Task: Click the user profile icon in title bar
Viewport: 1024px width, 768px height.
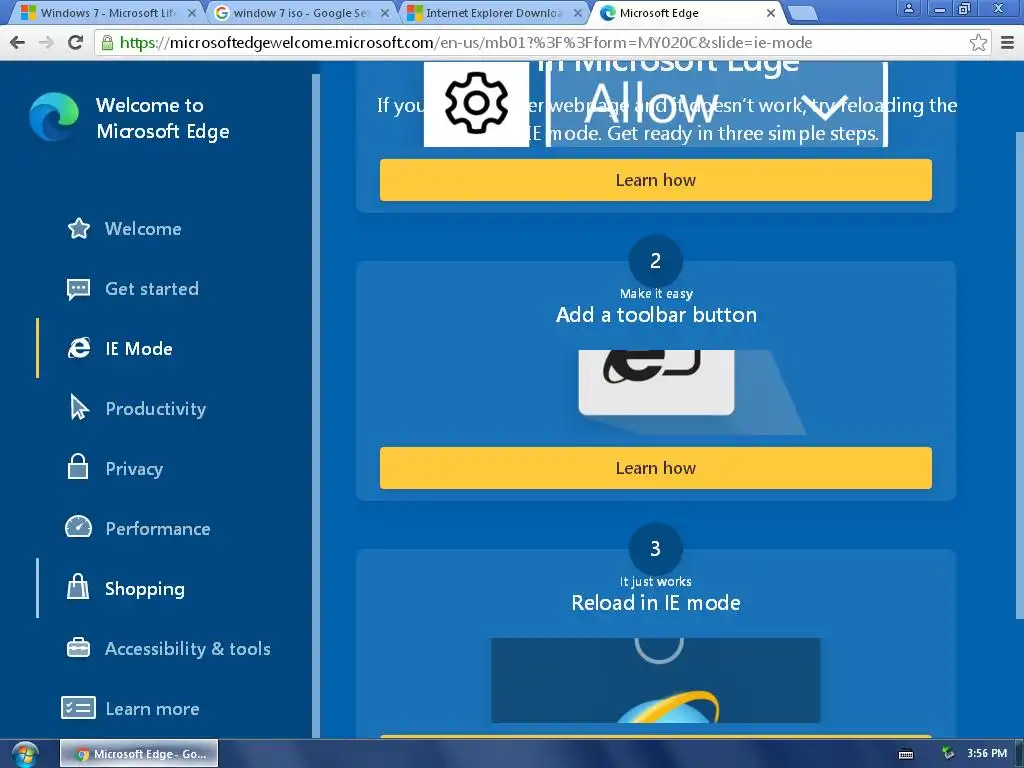Action: point(908,8)
